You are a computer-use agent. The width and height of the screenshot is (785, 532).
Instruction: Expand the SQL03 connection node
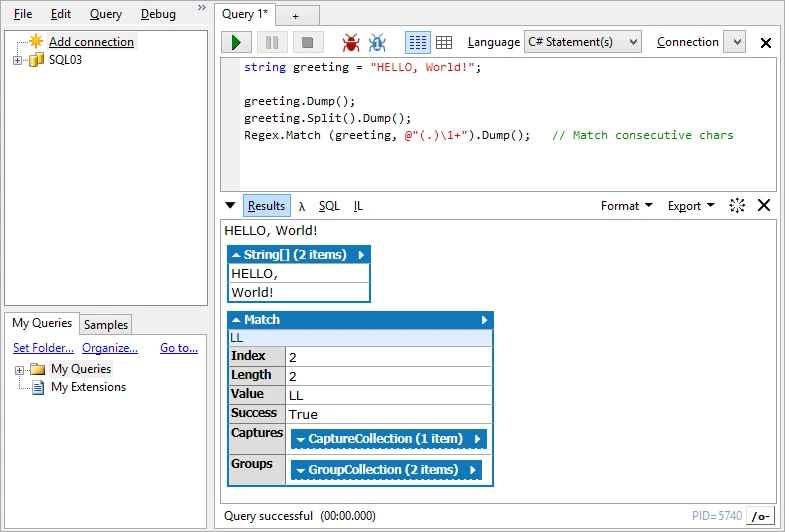click(x=17, y=60)
